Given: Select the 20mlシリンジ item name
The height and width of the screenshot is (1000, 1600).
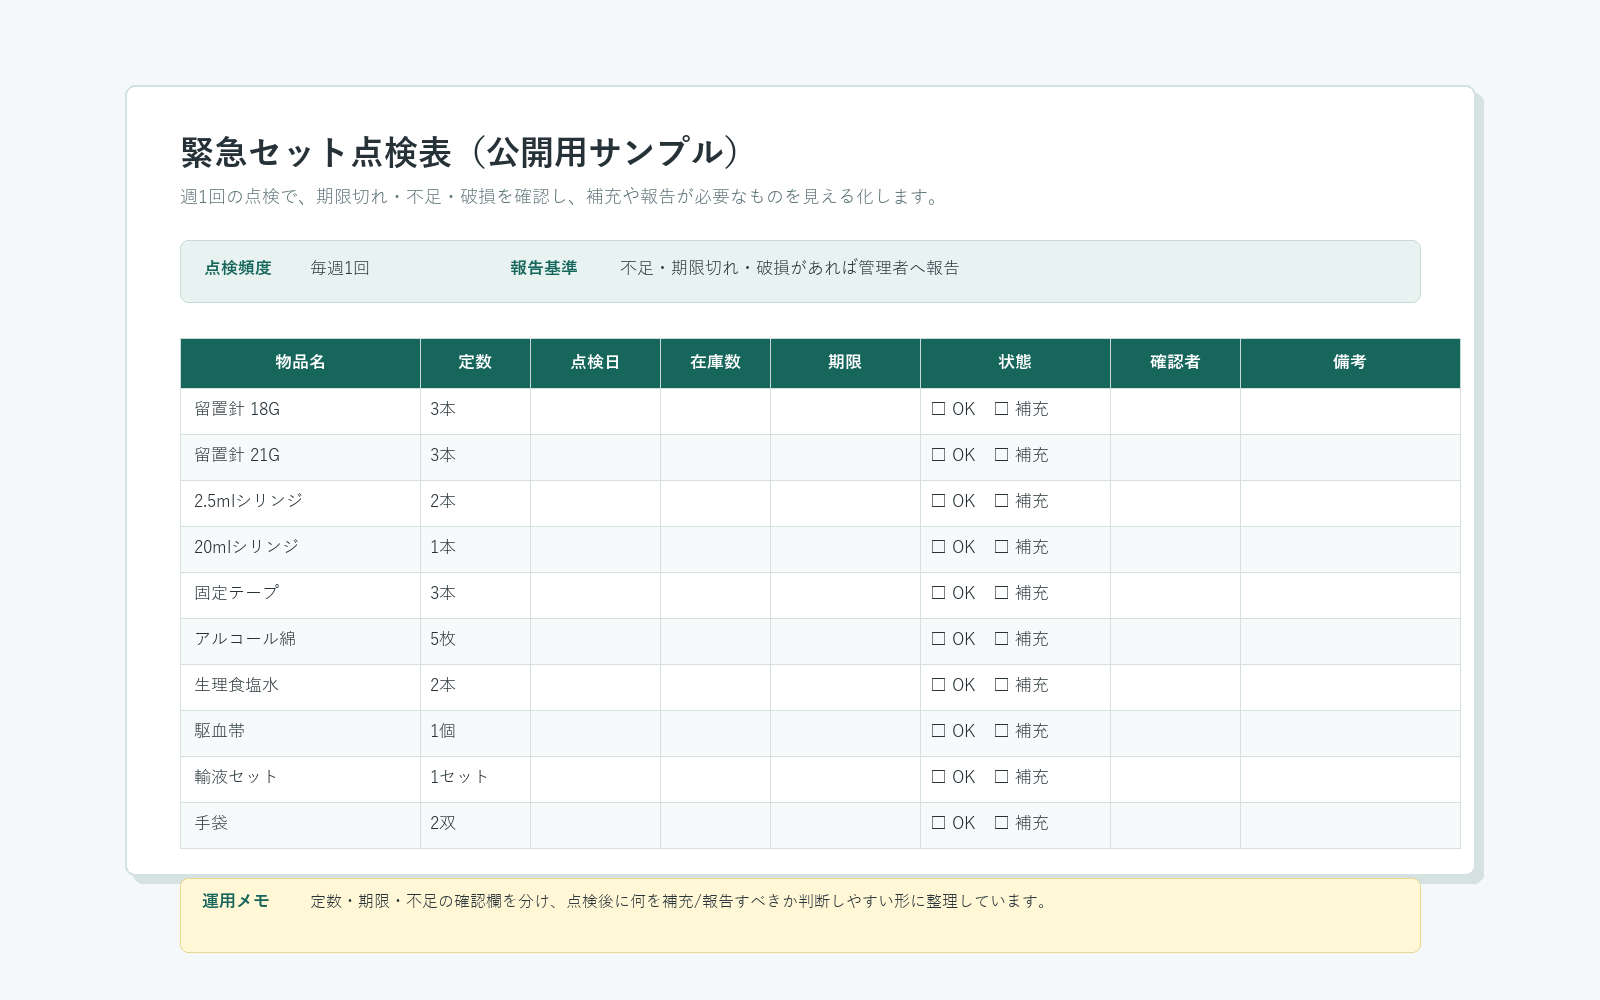Looking at the screenshot, I should coord(246,547).
